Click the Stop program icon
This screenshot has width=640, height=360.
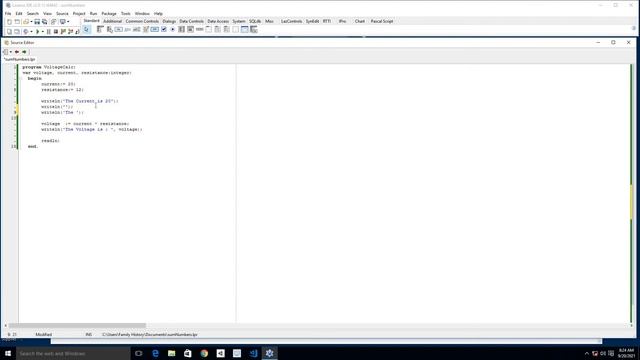[56, 31]
